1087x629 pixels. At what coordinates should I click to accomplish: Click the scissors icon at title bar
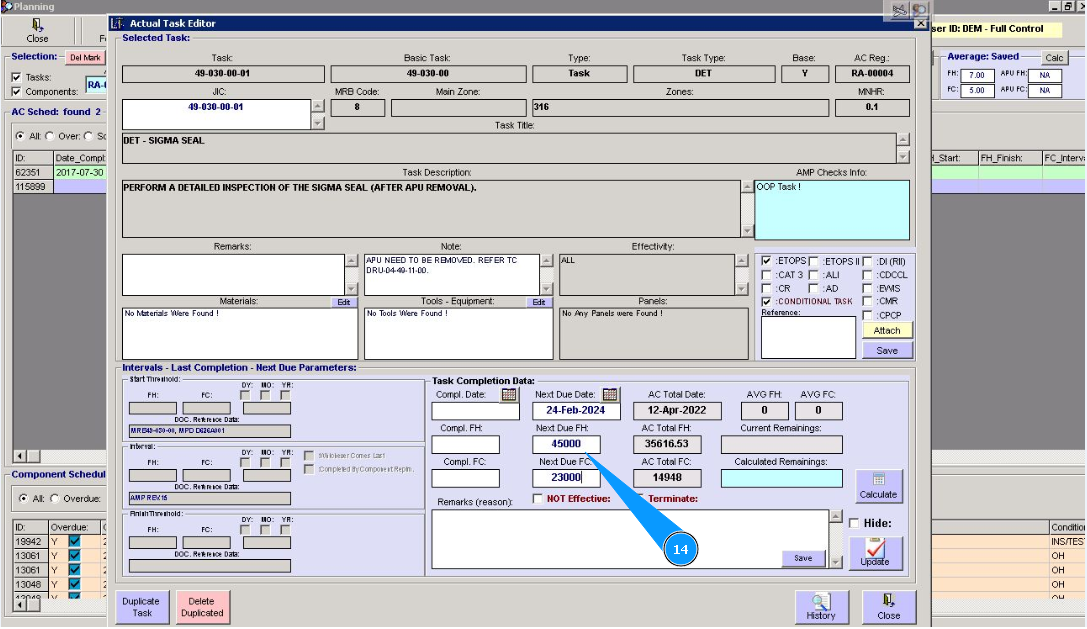pos(899,10)
